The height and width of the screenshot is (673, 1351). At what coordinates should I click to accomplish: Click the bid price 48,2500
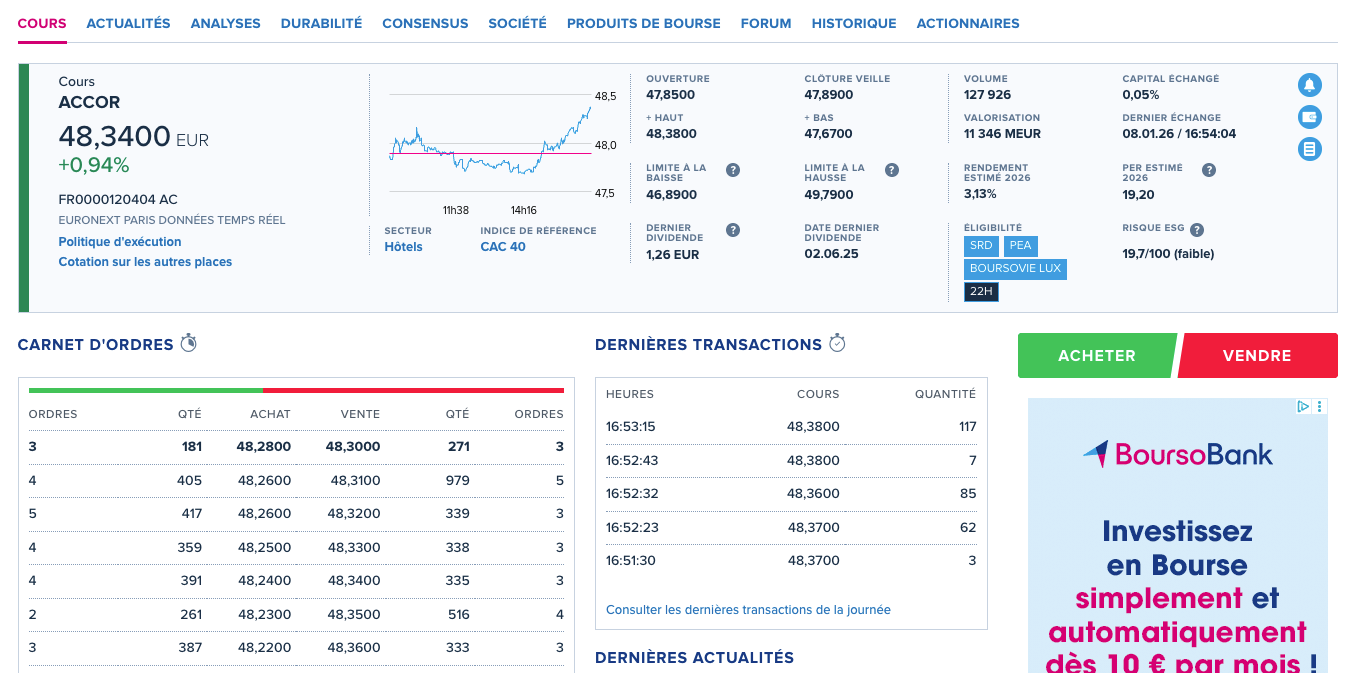click(265, 547)
